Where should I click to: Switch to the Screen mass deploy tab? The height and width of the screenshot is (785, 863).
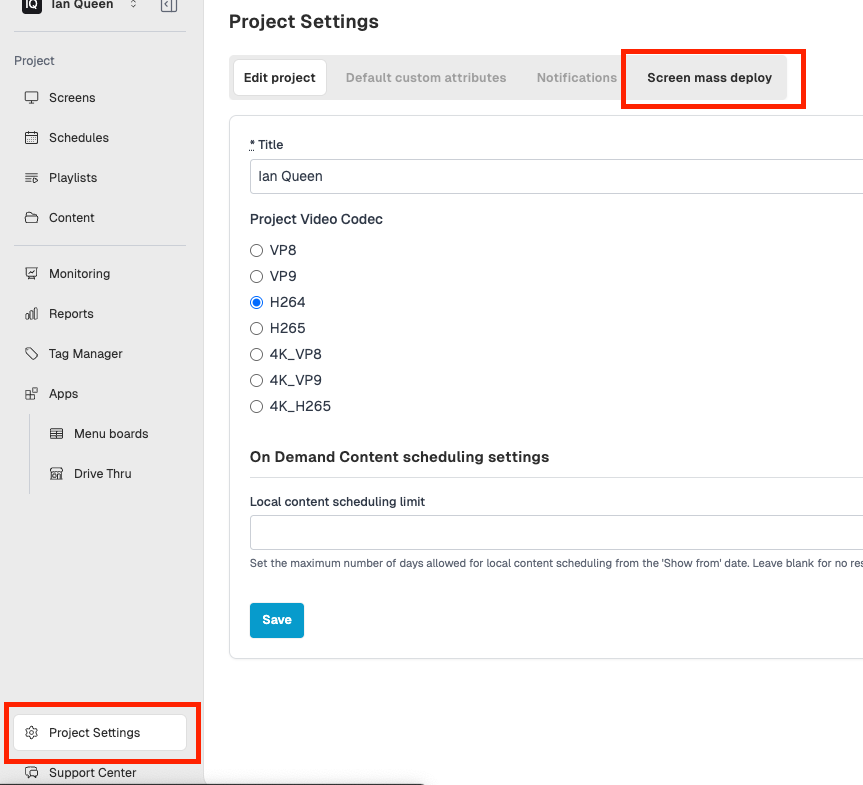pos(710,77)
